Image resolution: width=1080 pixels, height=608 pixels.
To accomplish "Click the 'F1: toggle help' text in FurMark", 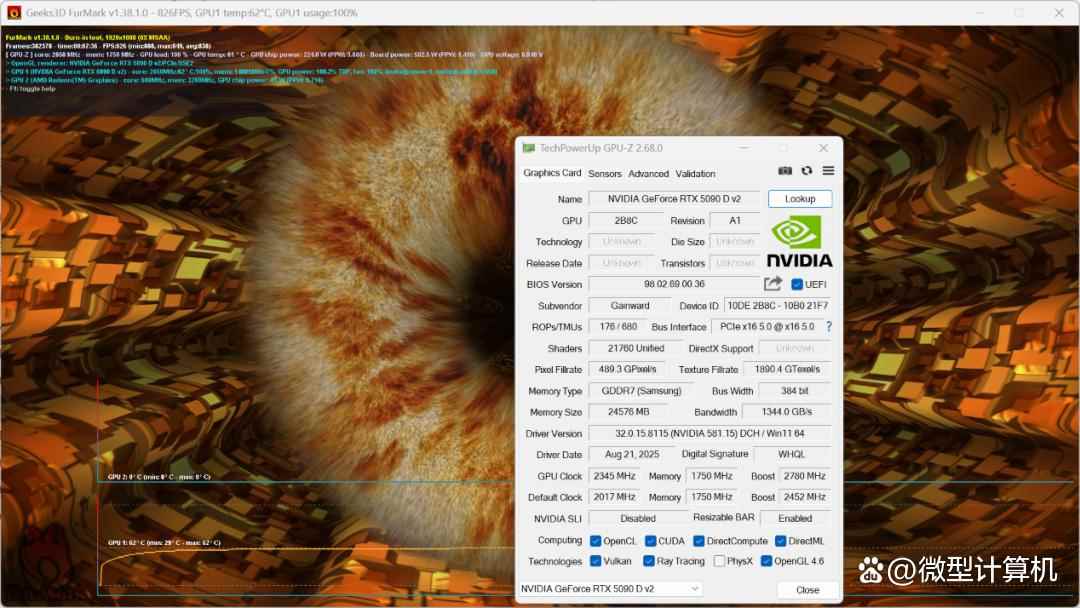I will coord(31,89).
